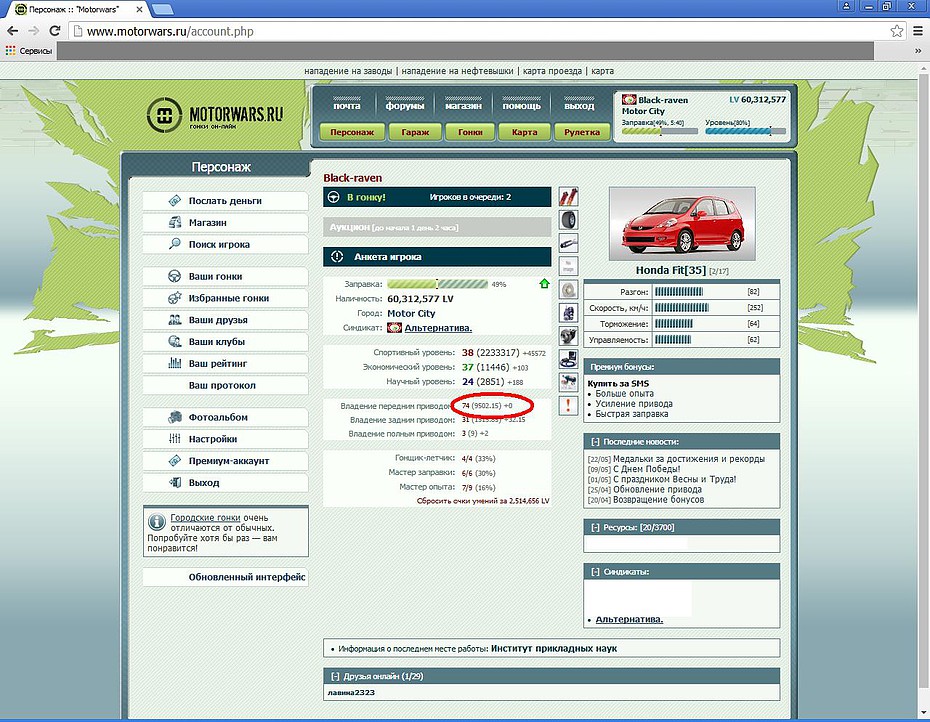Follow the Городские гонки link
This screenshot has height=722, width=930.
(205, 517)
